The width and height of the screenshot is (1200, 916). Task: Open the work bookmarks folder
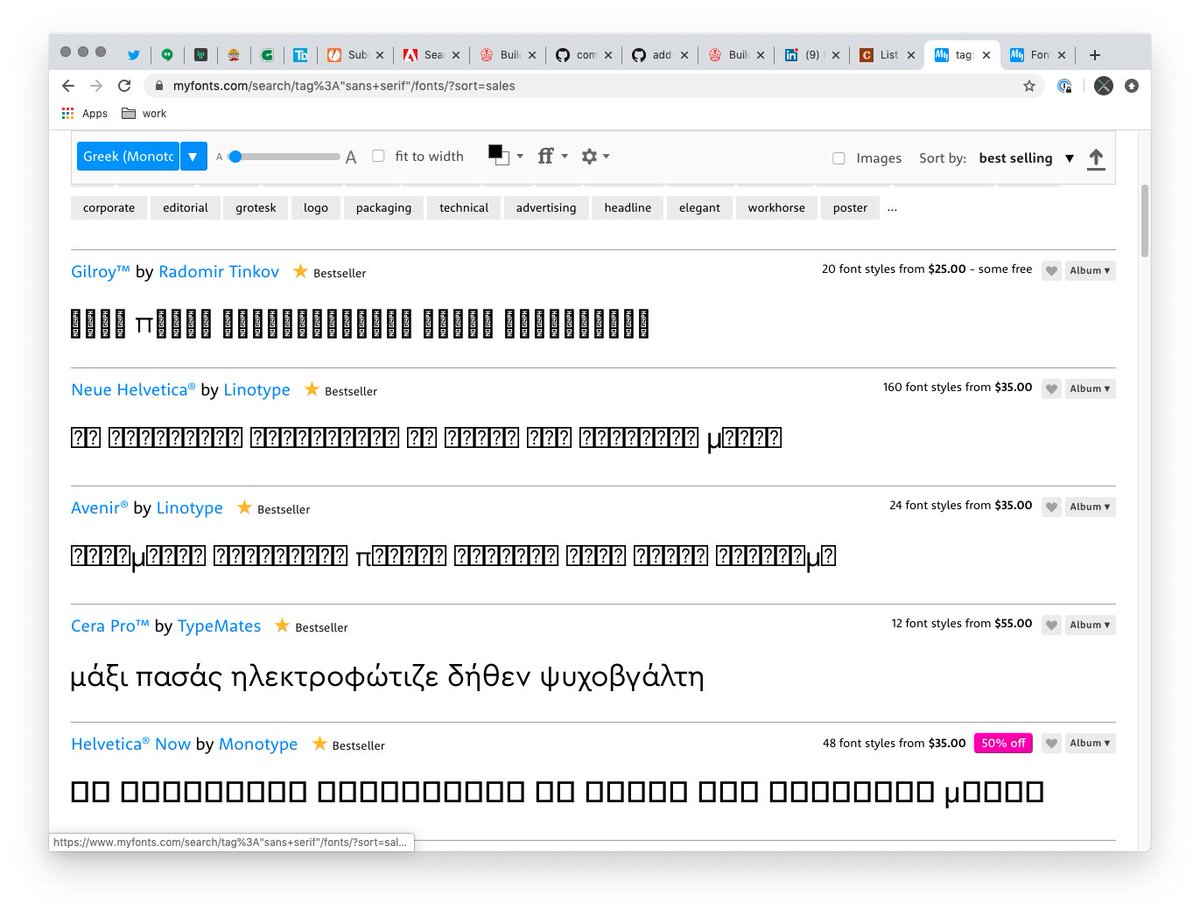click(x=144, y=113)
